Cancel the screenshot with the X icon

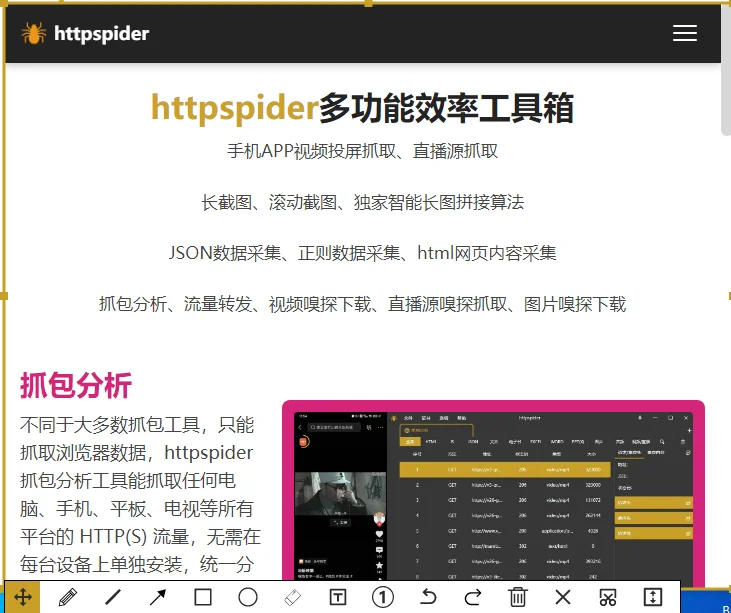(x=563, y=597)
